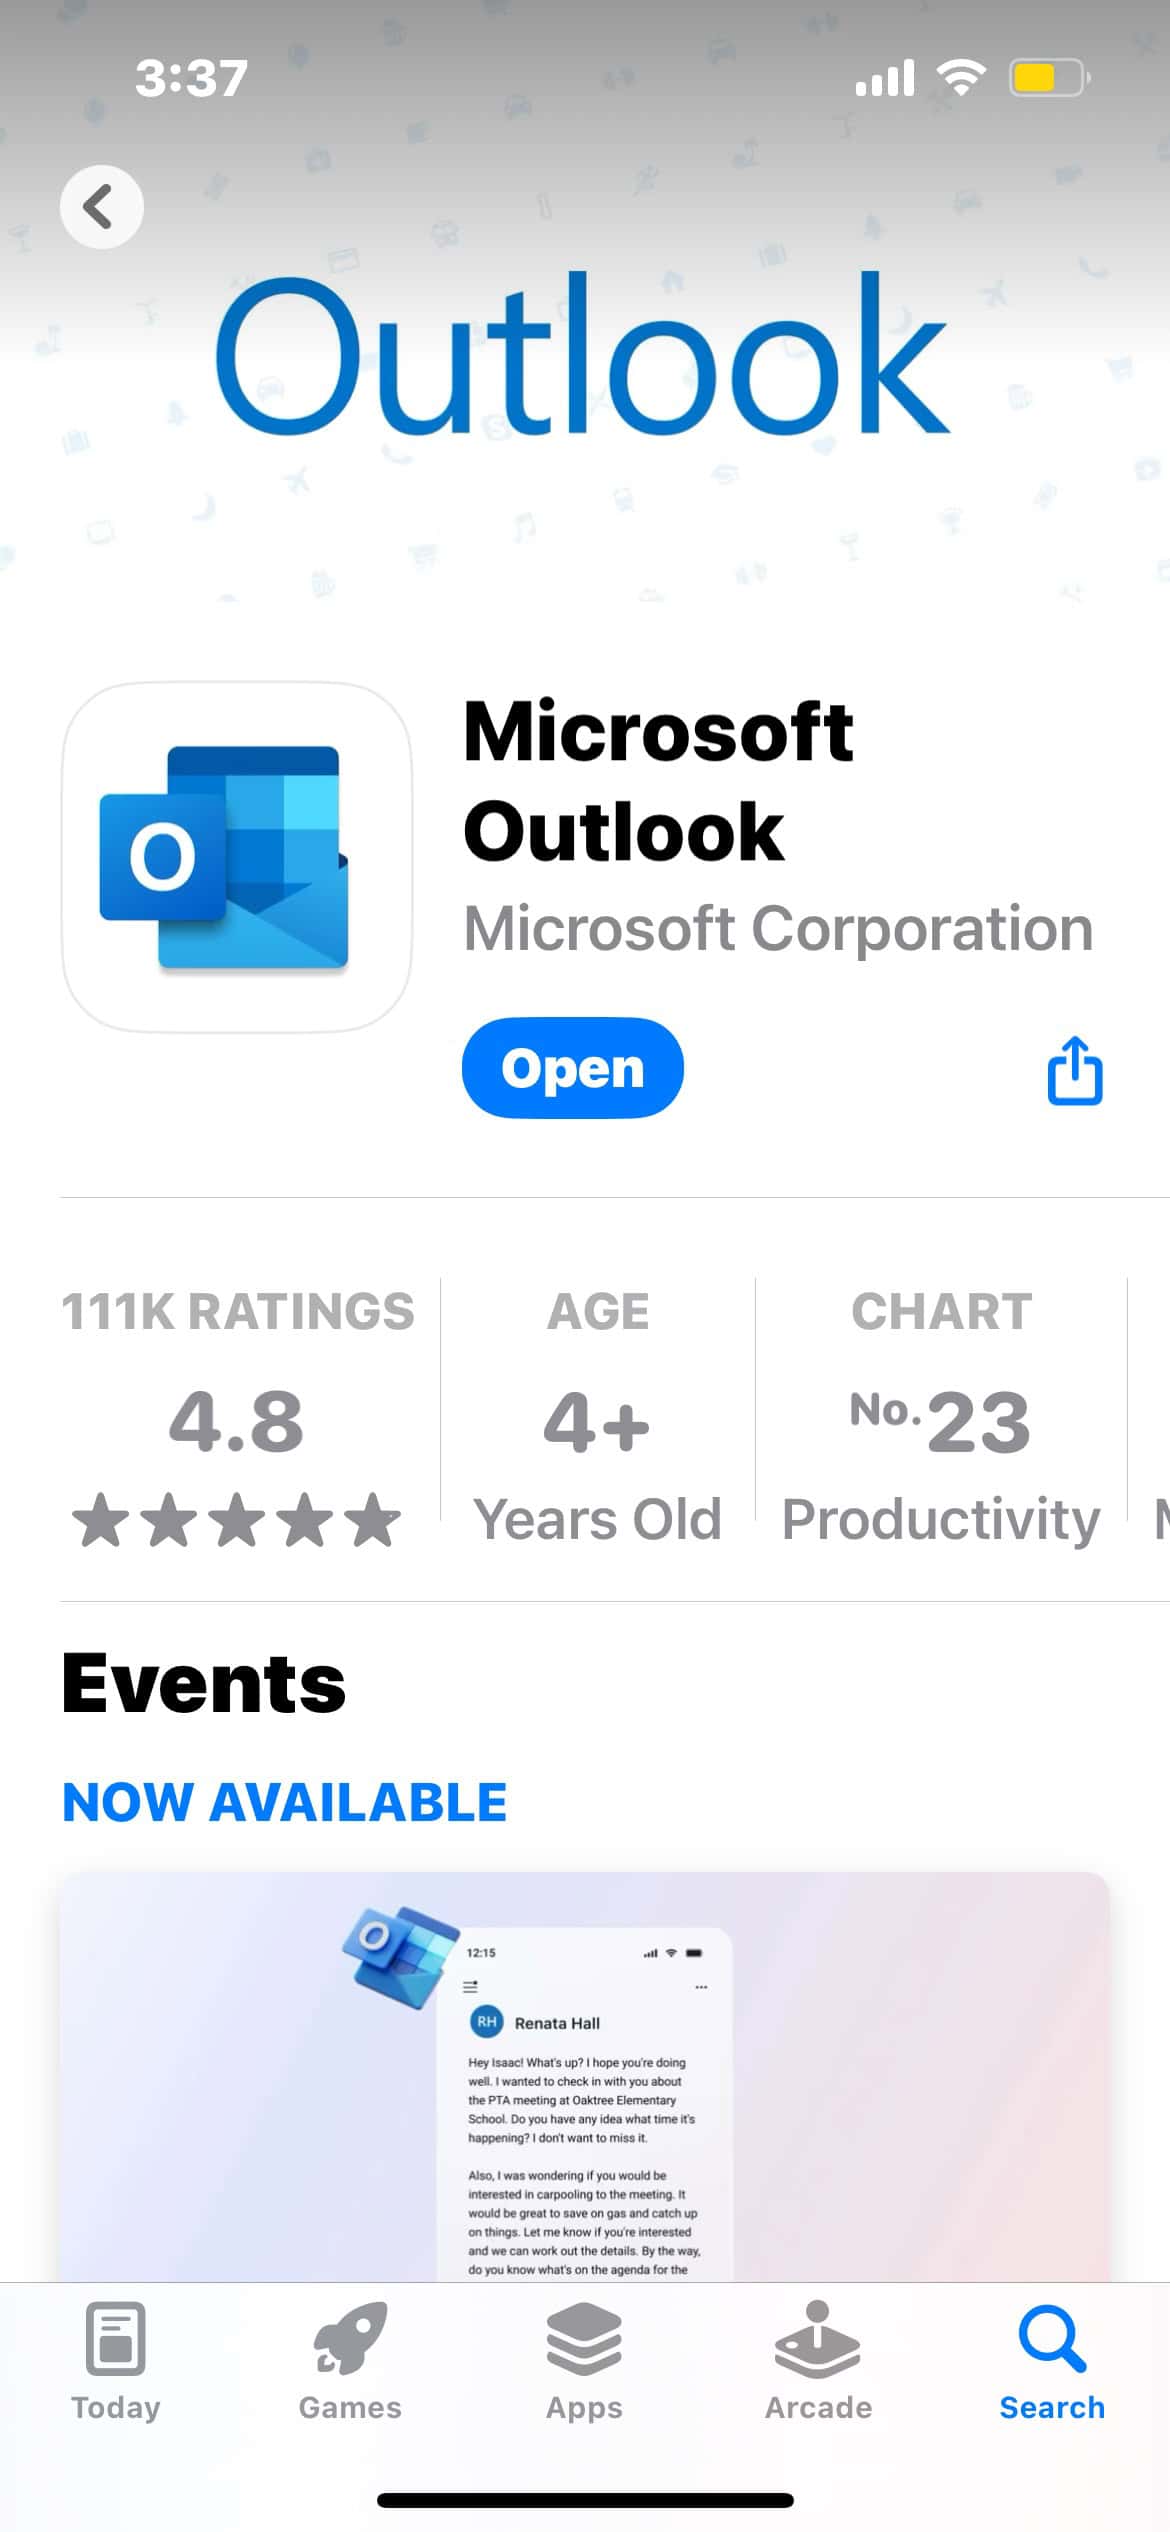Image resolution: width=1170 pixels, height=2532 pixels.
Task: Tap the share icon
Action: (x=1075, y=1070)
